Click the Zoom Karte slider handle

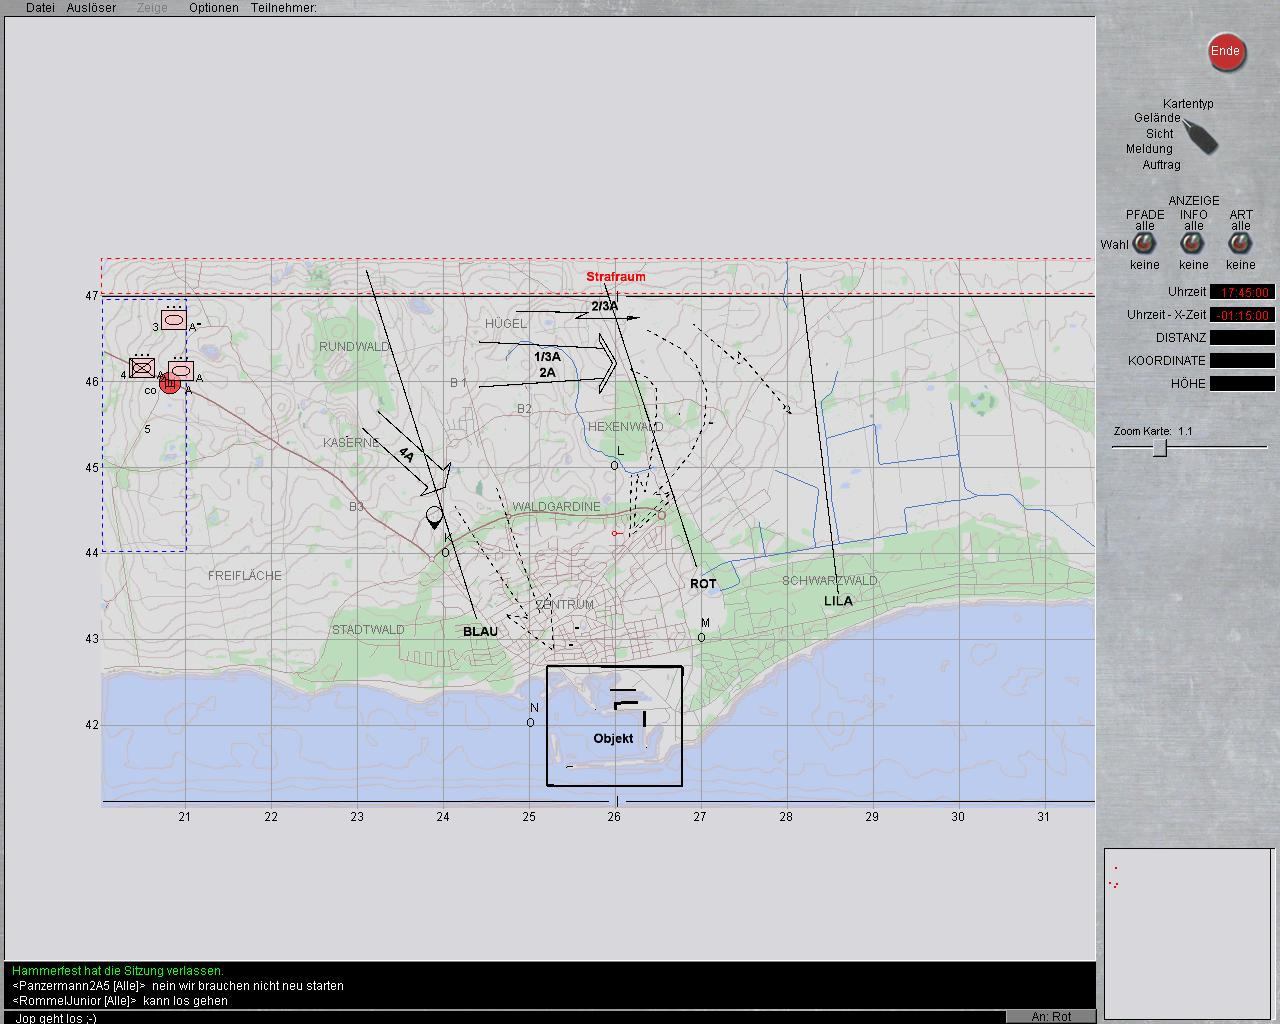click(x=1159, y=448)
